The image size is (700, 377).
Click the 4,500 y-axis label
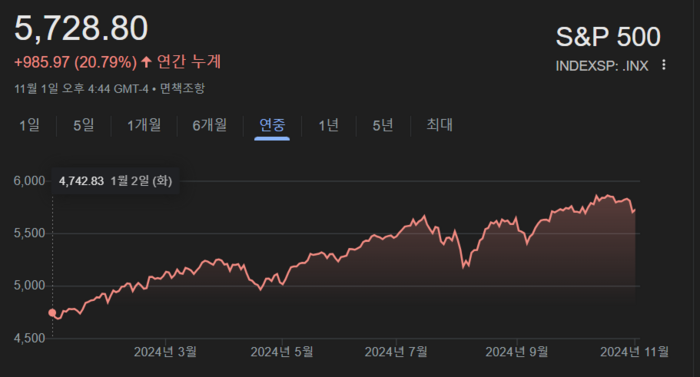tap(29, 338)
